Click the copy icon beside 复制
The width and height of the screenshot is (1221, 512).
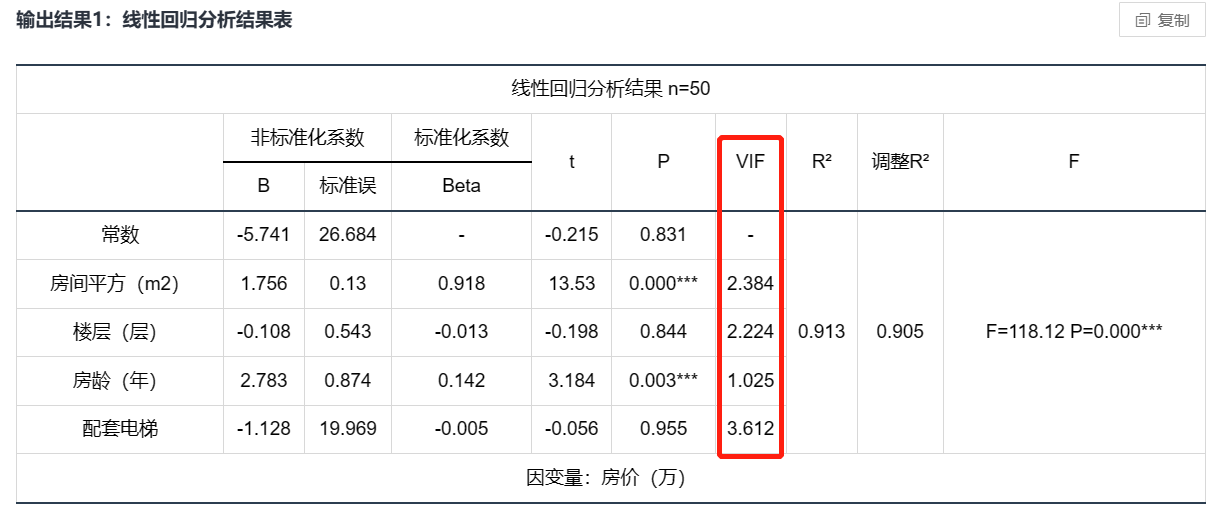pos(1142,21)
